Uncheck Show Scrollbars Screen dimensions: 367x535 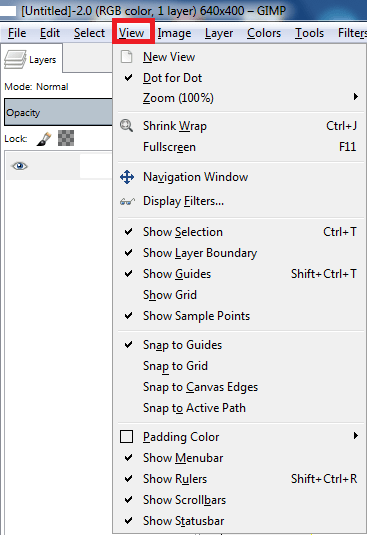pyautogui.click(x=239, y=500)
